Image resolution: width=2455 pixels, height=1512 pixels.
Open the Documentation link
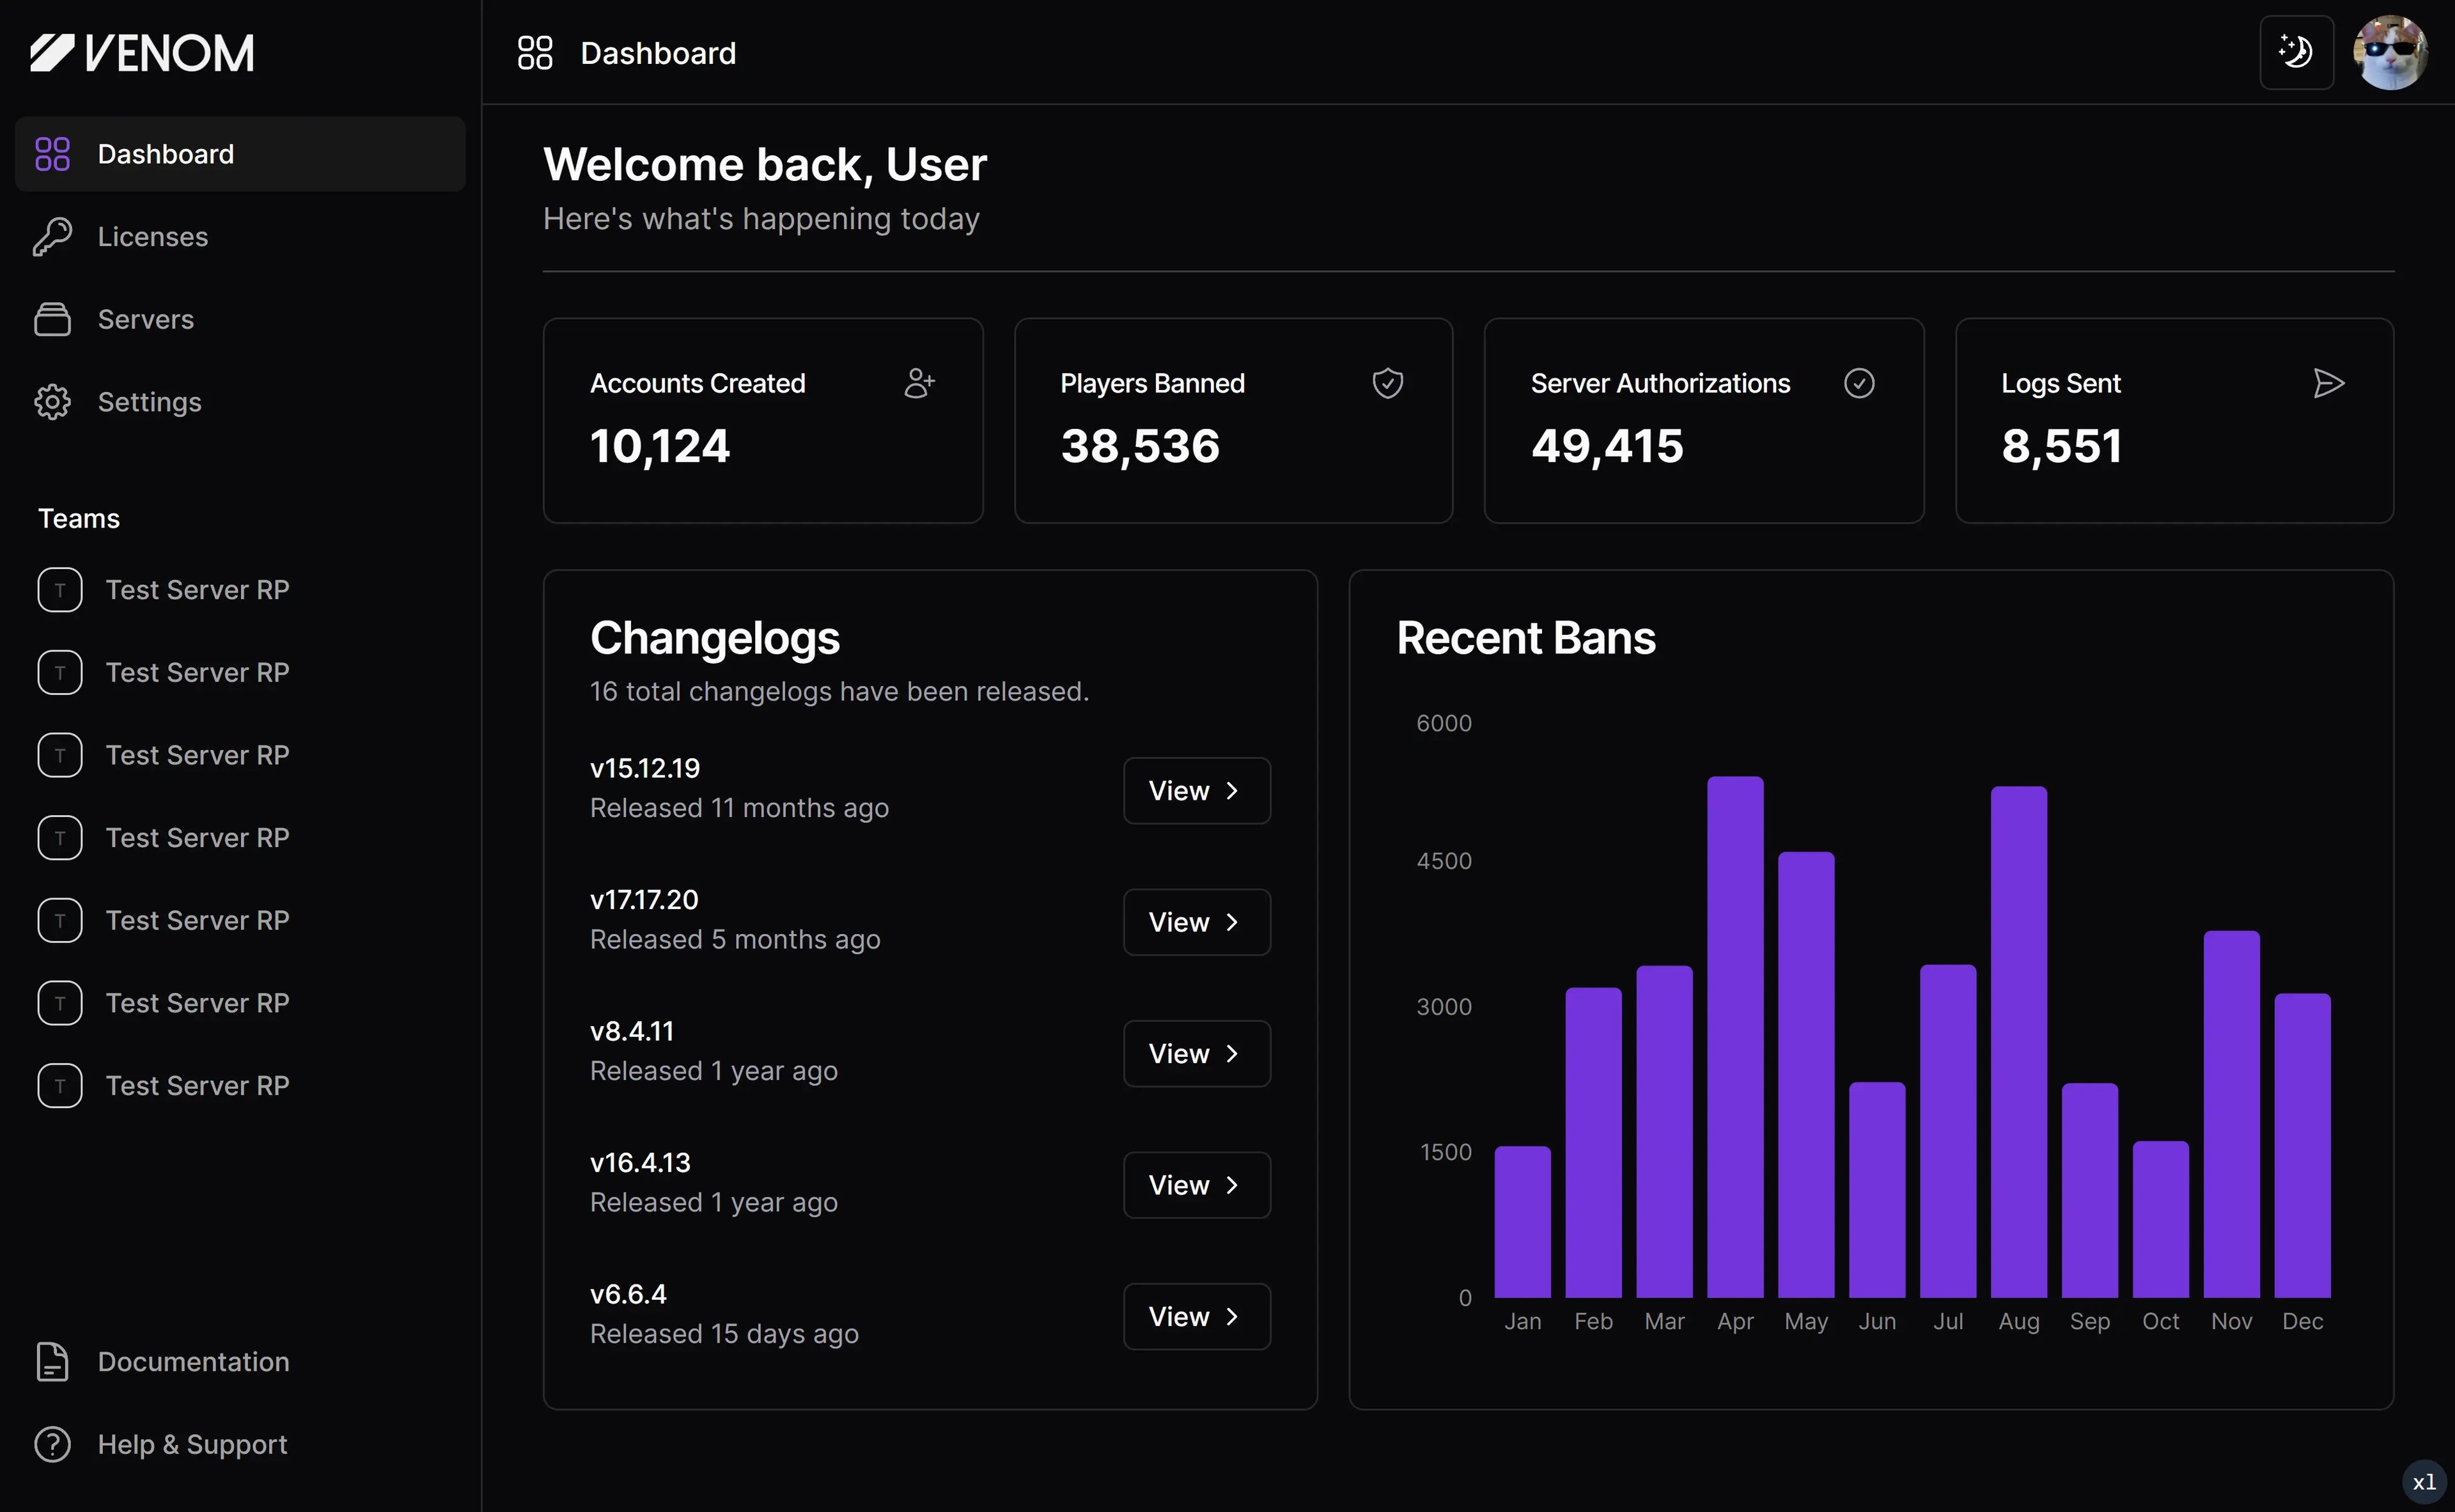(240, 1362)
